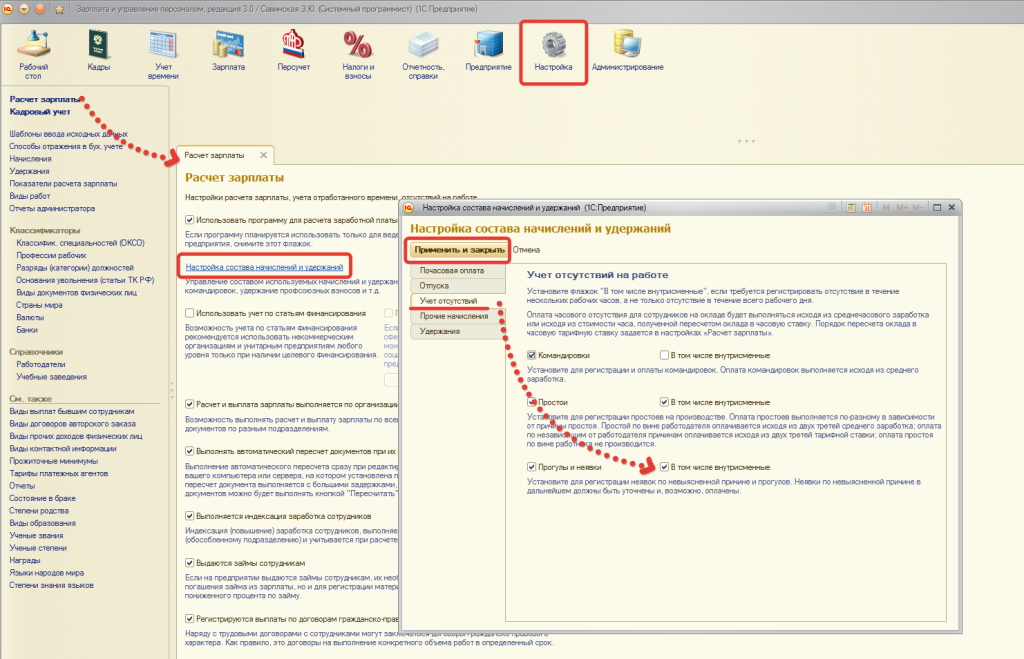Click the Применить и закрыть button

(459, 249)
